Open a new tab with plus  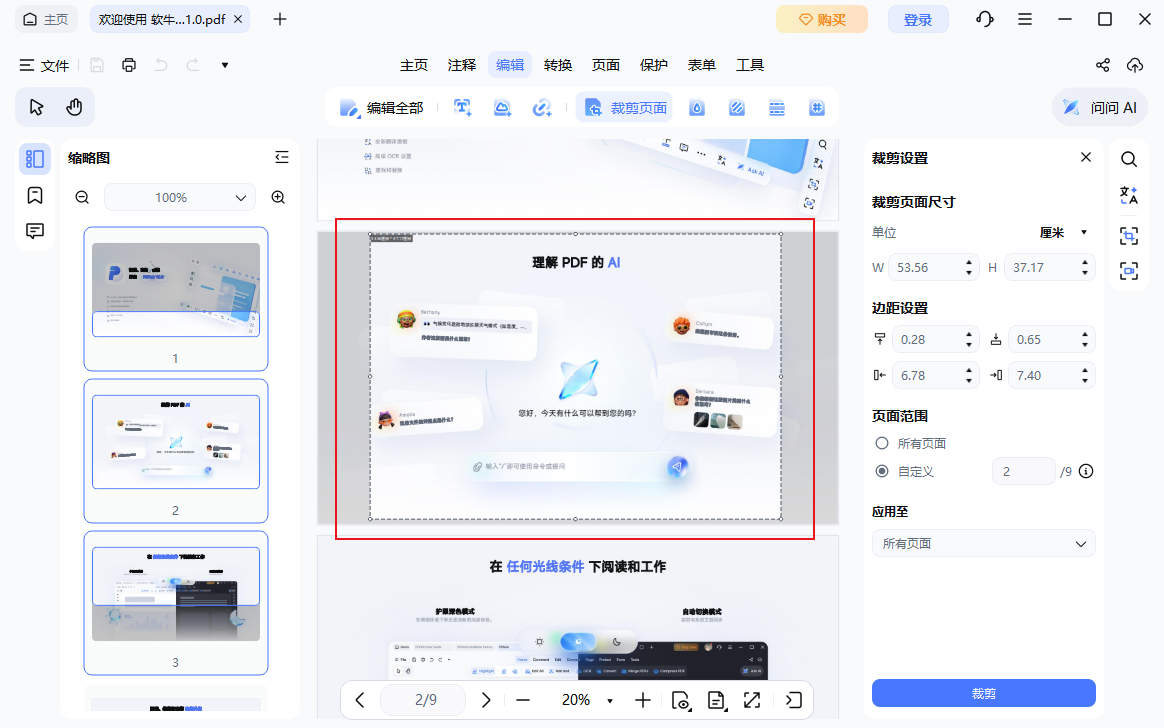click(x=280, y=19)
